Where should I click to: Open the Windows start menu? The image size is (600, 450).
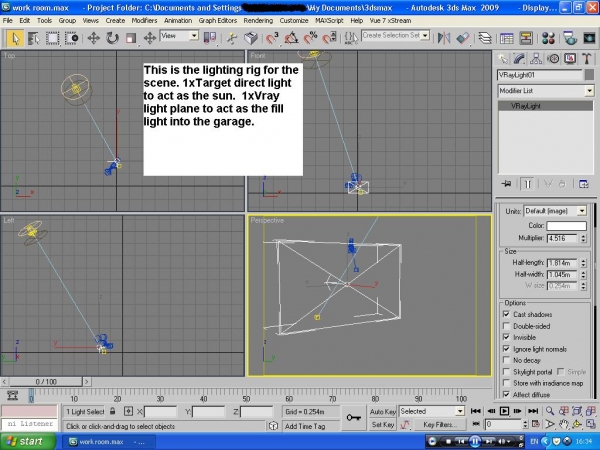pyautogui.click(x=28, y=442)
